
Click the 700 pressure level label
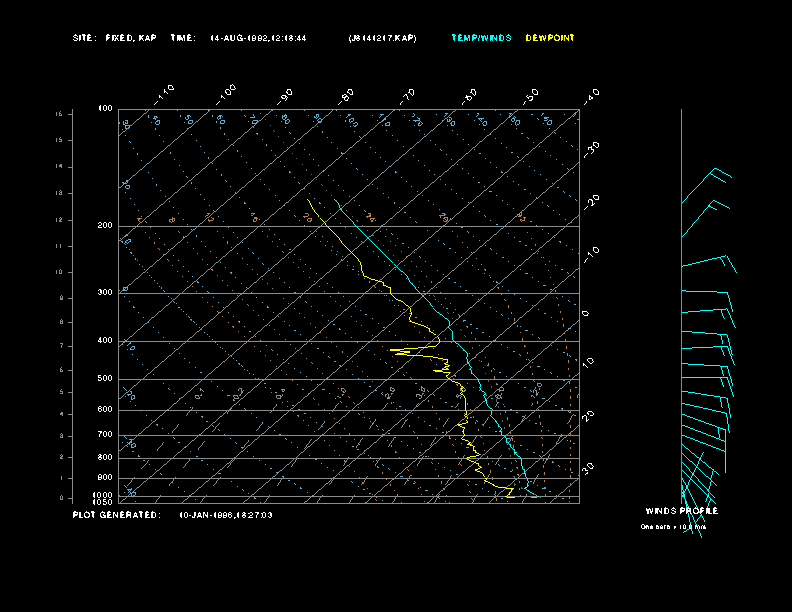pyautogui.click(x=105, y=435)
